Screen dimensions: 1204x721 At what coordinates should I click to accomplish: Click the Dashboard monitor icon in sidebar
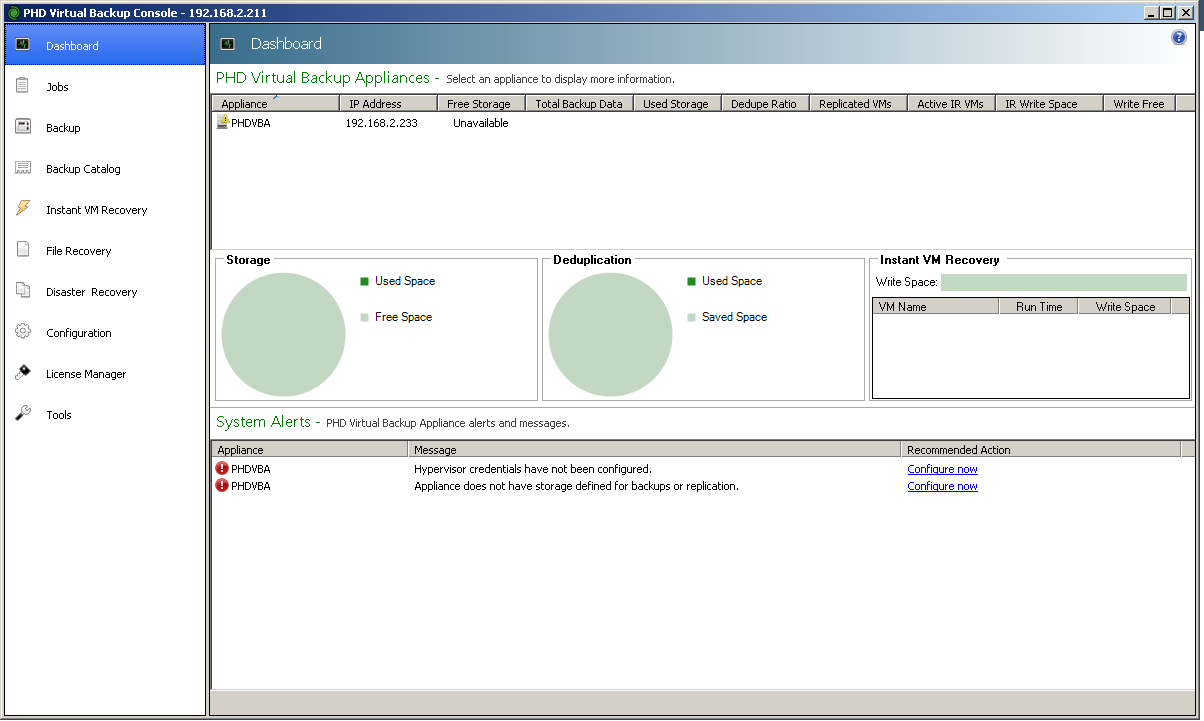click(23, 45)
